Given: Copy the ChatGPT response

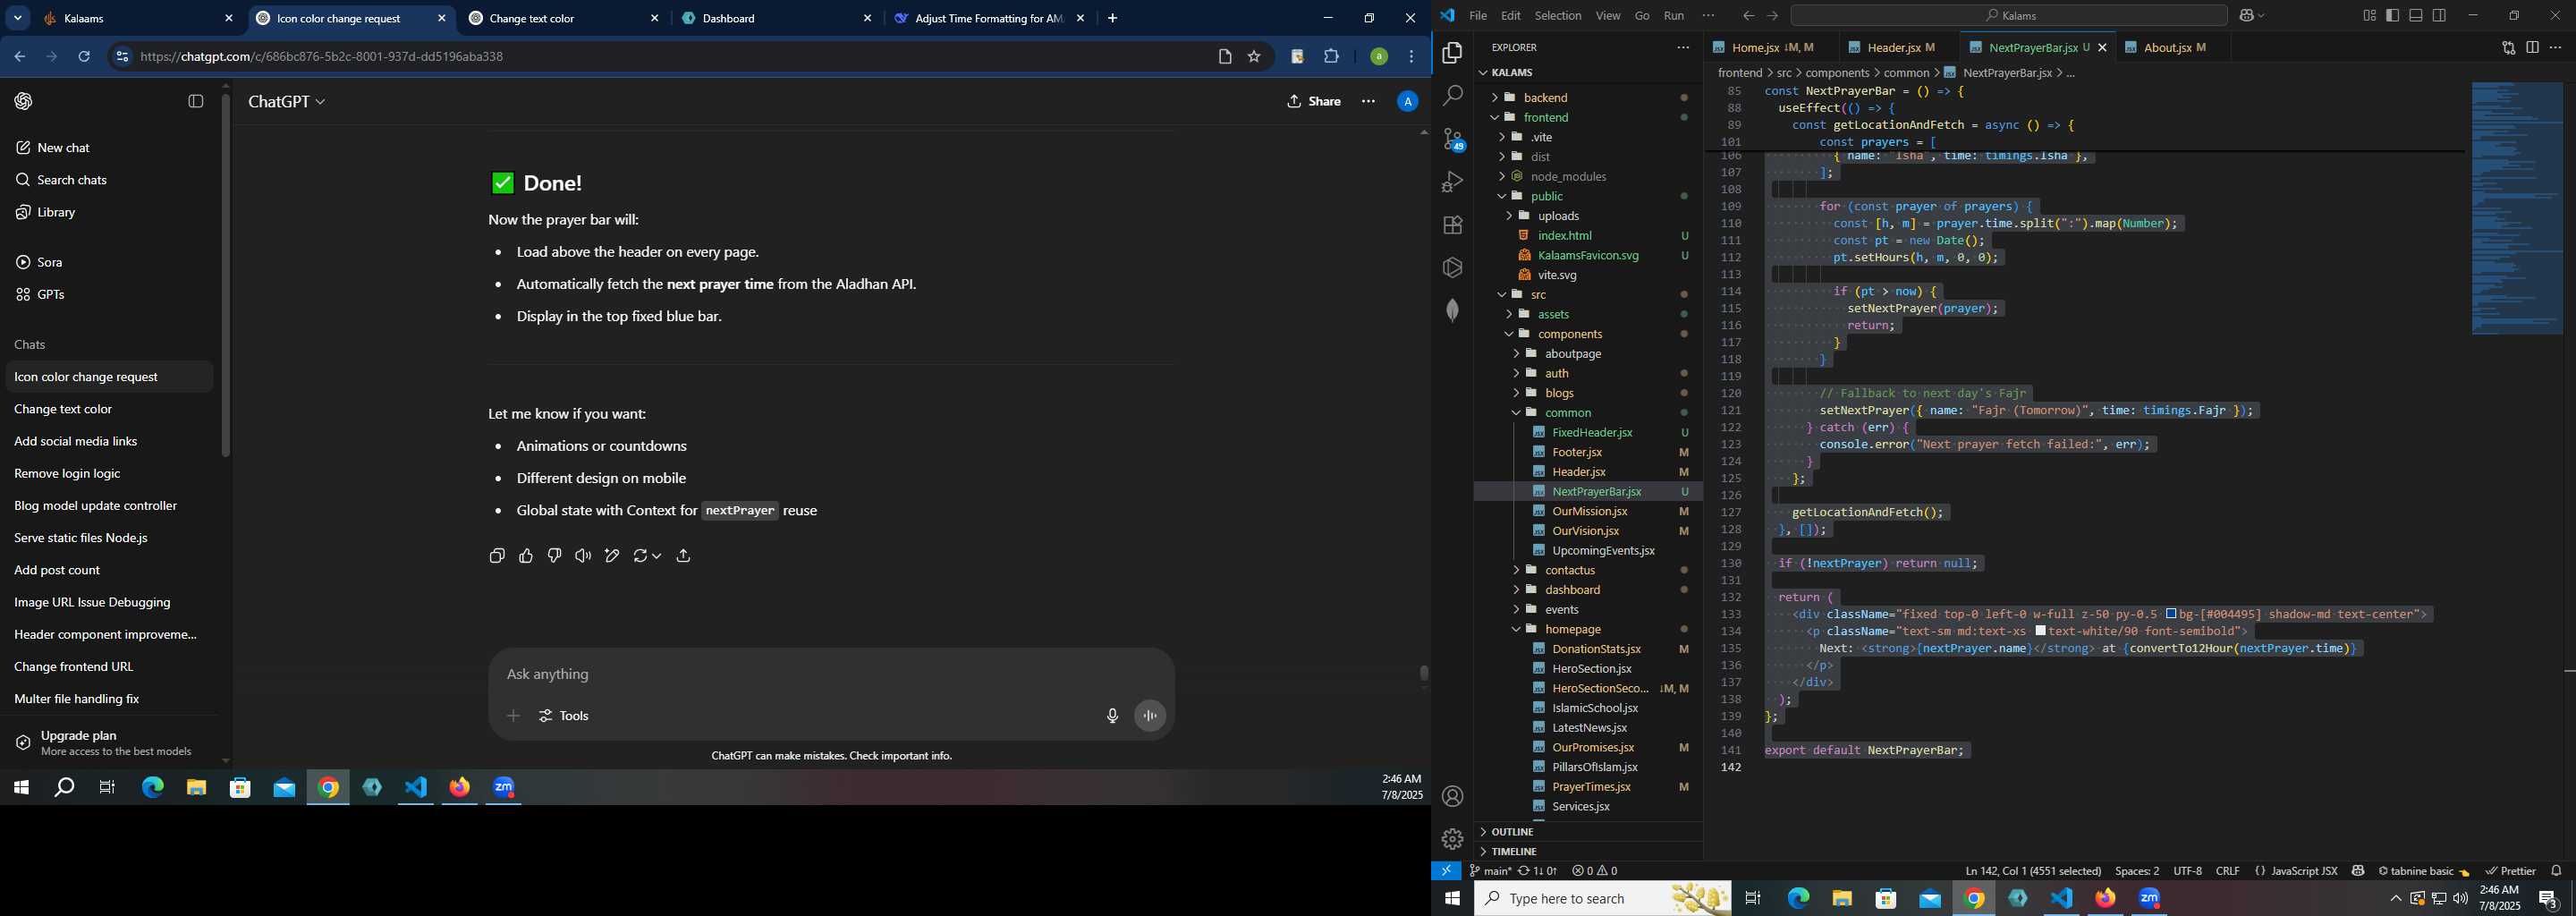Looking at the screenshot, I should [x=497, y=556].
